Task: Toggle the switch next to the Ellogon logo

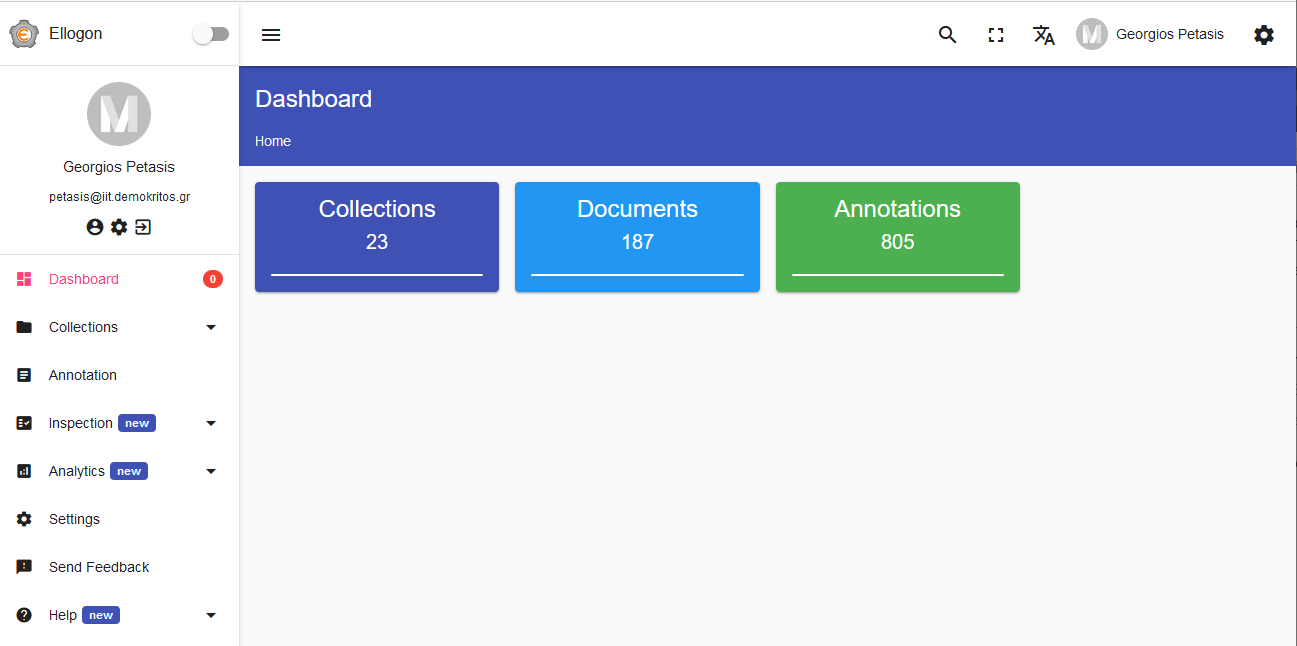Action: [x=210, y=33]
